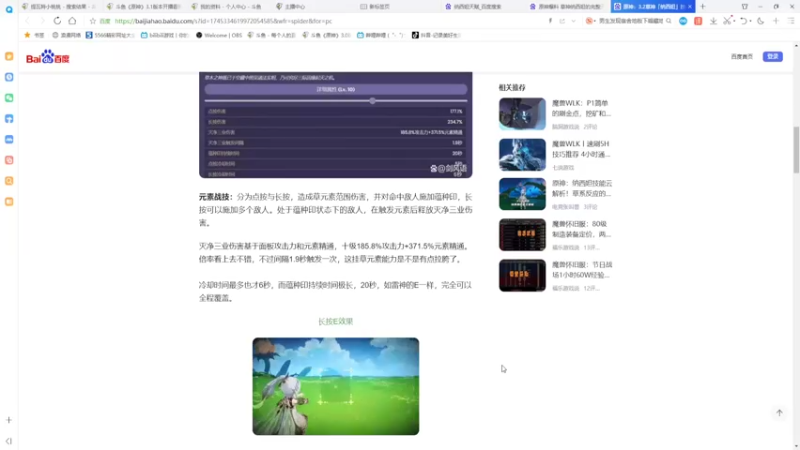The height and width of the screenshot is (450, 800).
Task: Click the browser forward arrow
Action: point(42,21)
